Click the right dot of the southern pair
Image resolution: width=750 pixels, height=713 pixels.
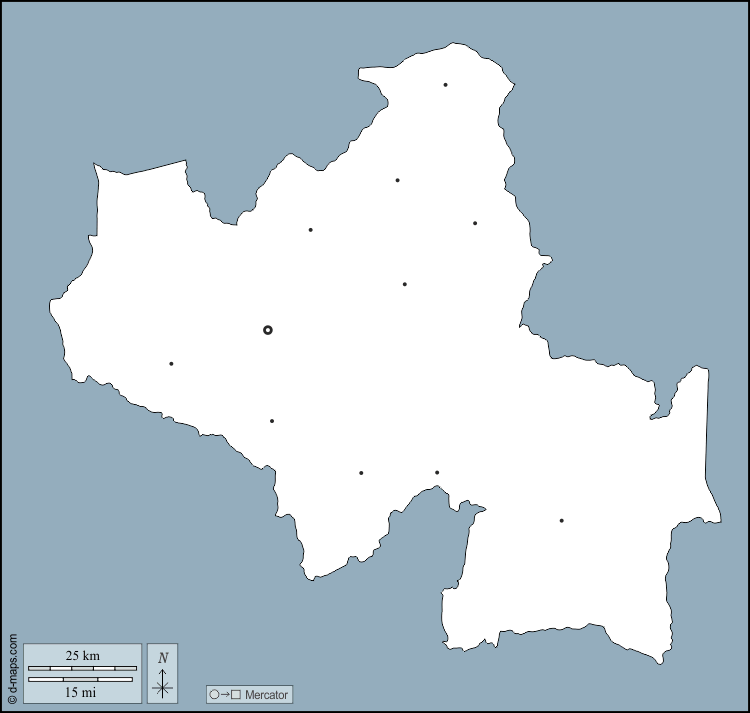click(437, 472)
